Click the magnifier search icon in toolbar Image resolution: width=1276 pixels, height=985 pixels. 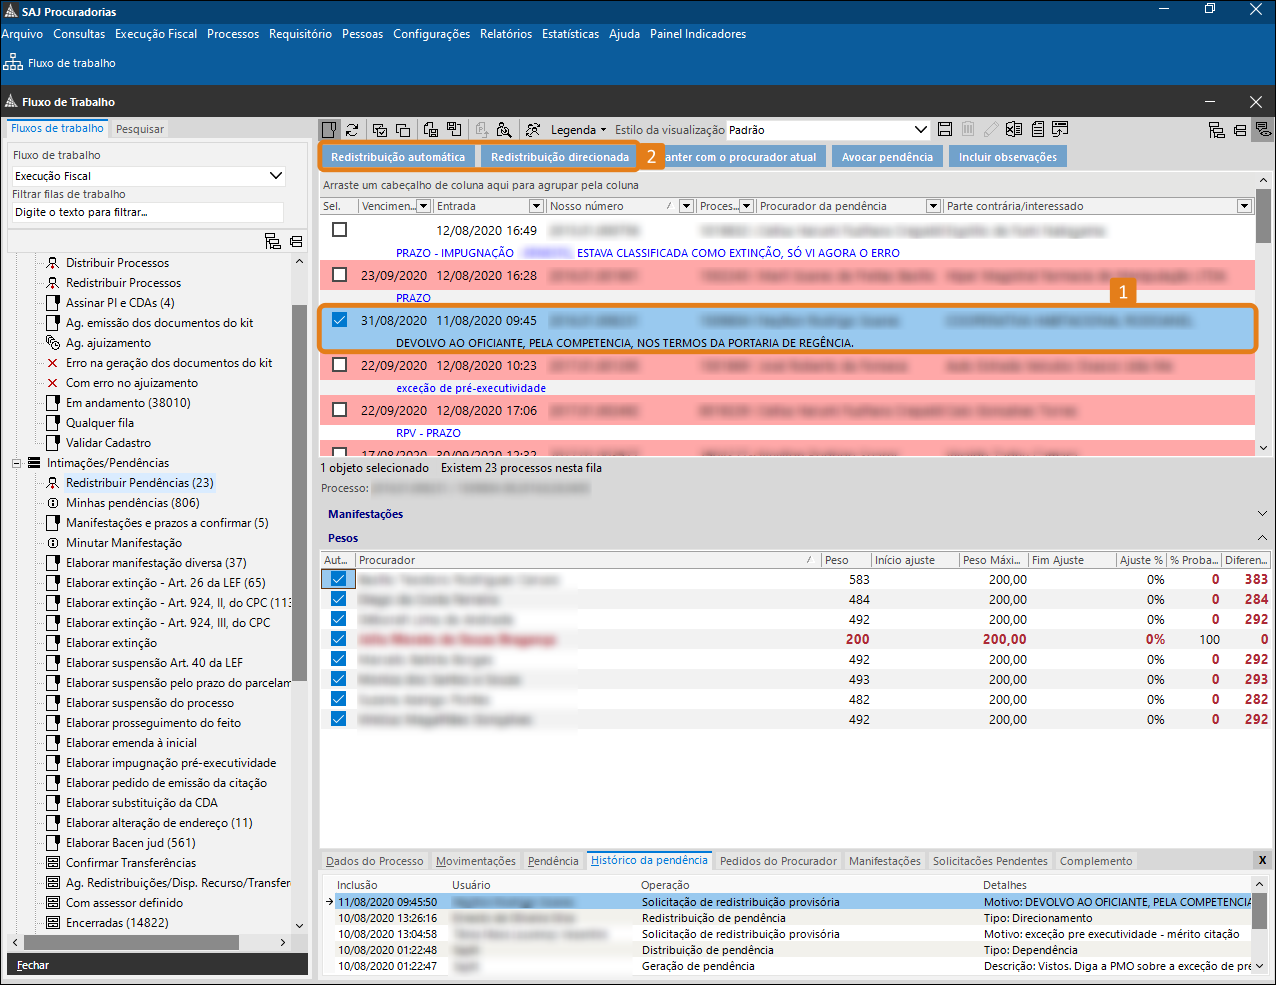504,130
